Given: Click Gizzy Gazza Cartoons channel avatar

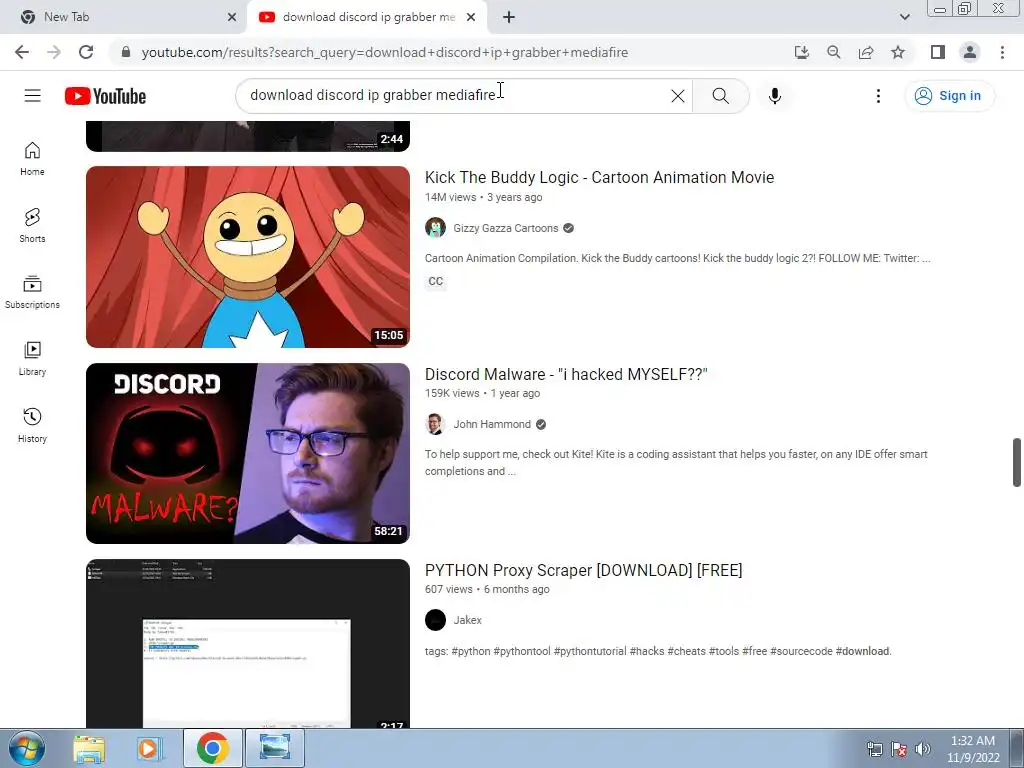Looking at the screenshot, I should pos(436,228).
